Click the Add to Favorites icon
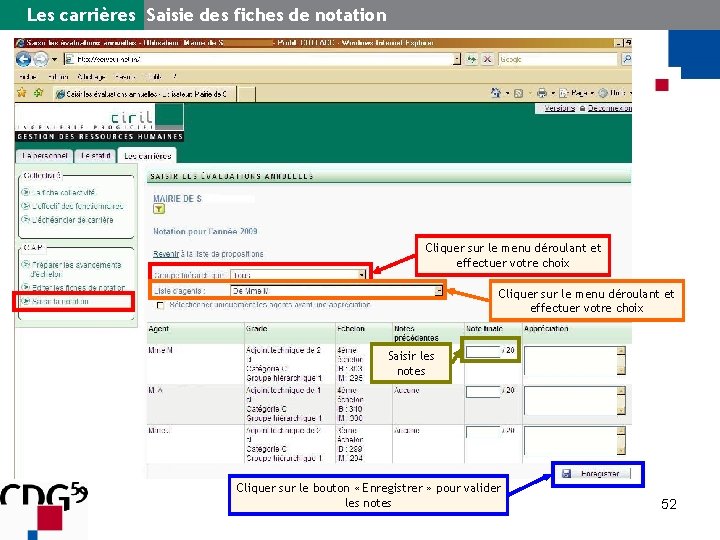Screen dimensions: 720x540 click(x=39, y=93)
